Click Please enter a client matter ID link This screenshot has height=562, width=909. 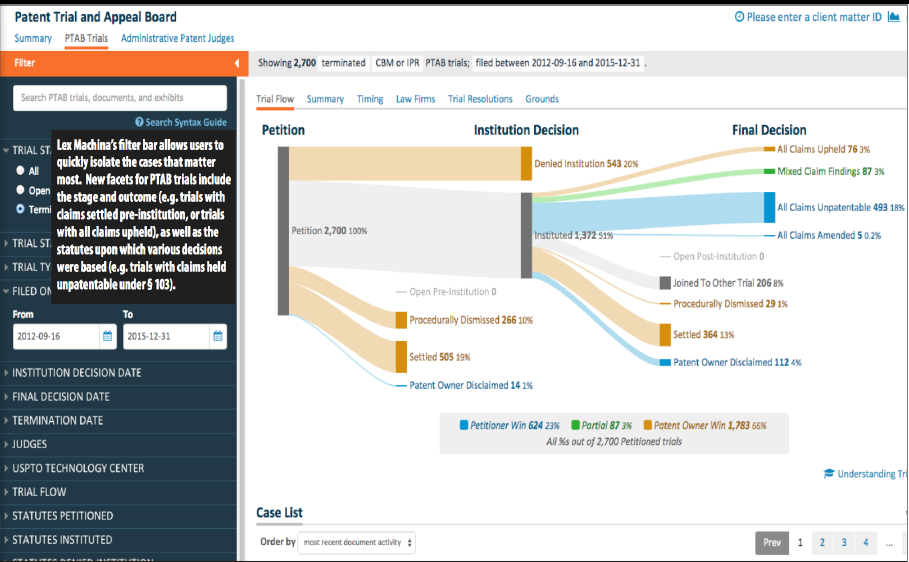(814, 17)
